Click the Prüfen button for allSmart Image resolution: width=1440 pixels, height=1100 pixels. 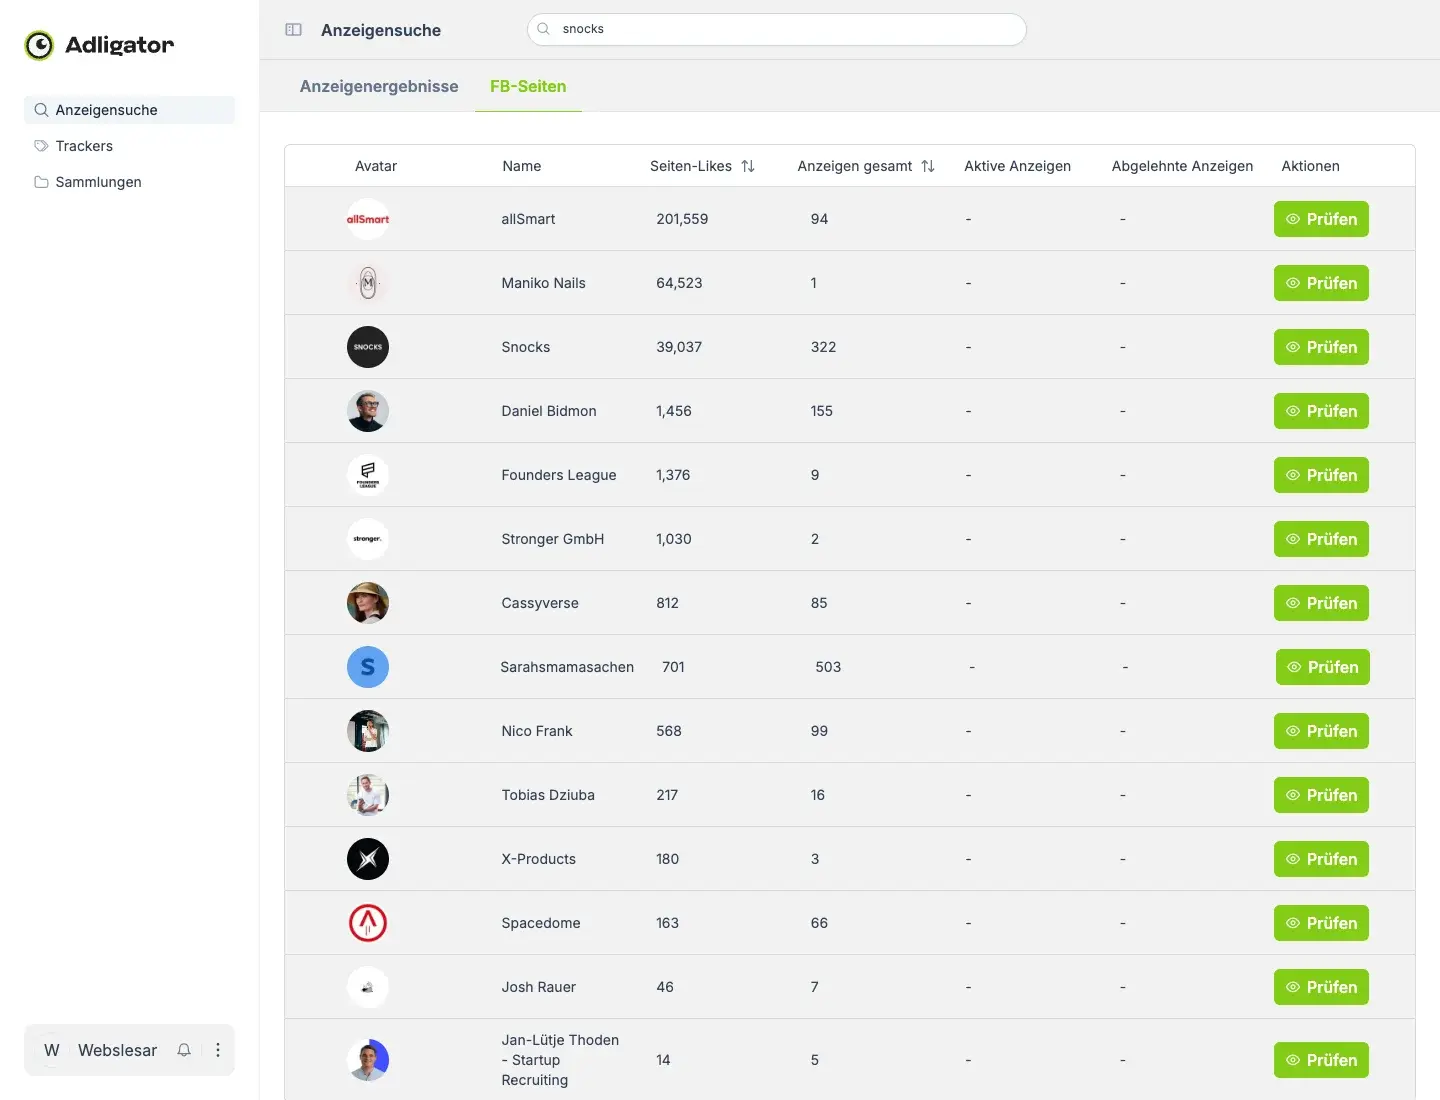click(x=1321, y=219)
